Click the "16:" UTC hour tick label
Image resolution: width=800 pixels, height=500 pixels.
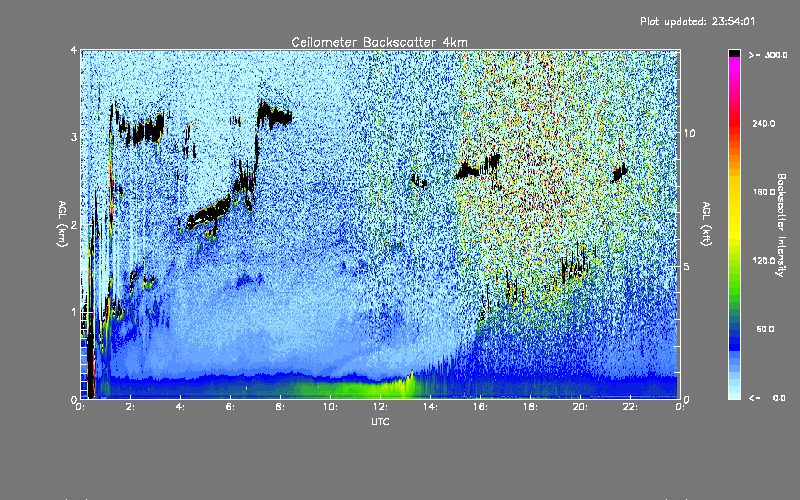point(480,407)
